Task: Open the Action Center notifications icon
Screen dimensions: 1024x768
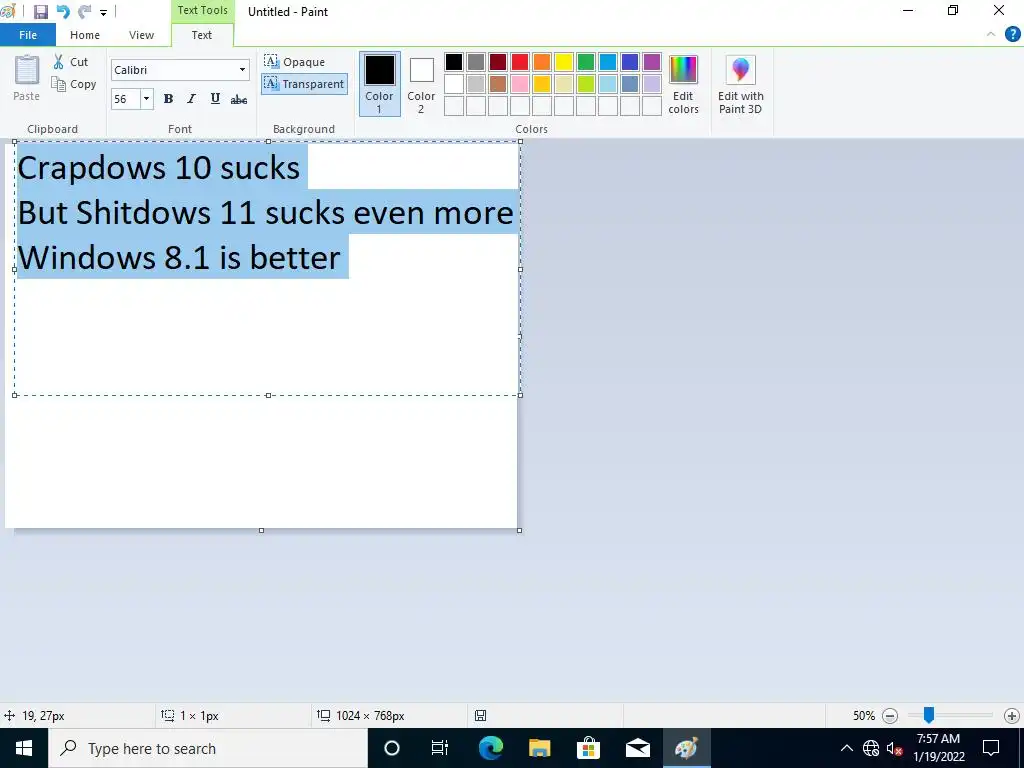Action: [991, 748]
